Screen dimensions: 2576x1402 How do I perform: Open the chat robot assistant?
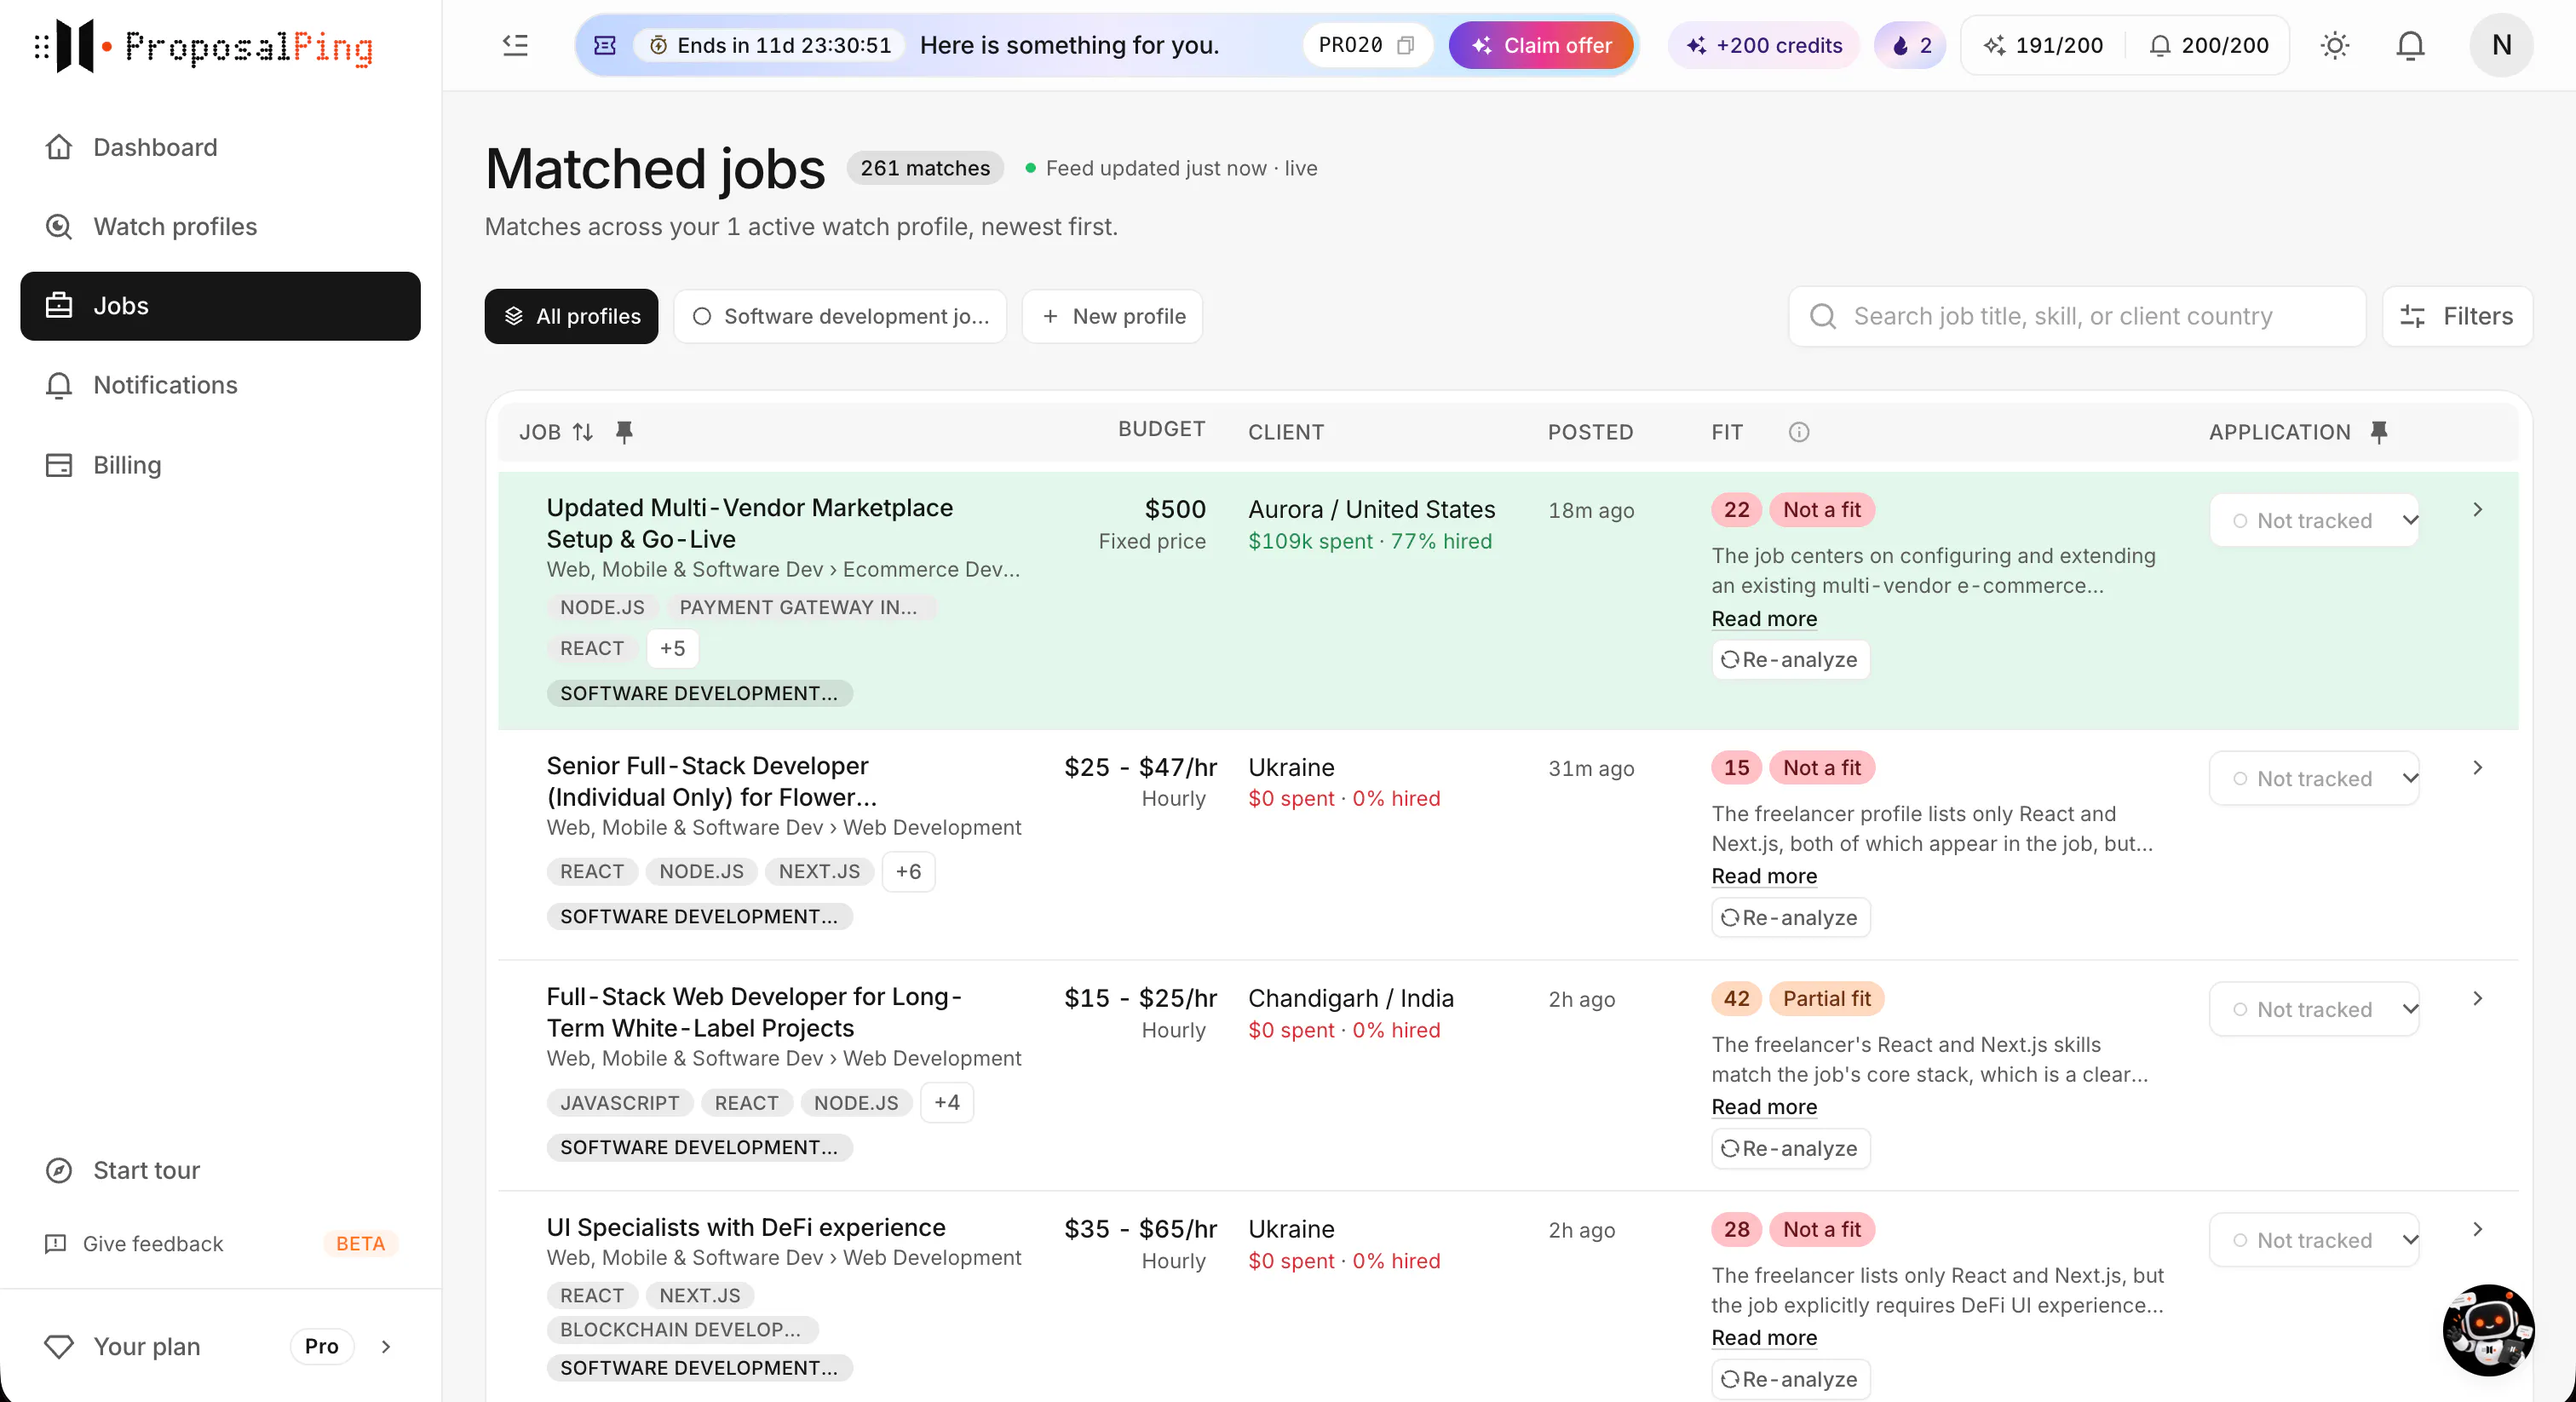click(x=2487, y=1329)
